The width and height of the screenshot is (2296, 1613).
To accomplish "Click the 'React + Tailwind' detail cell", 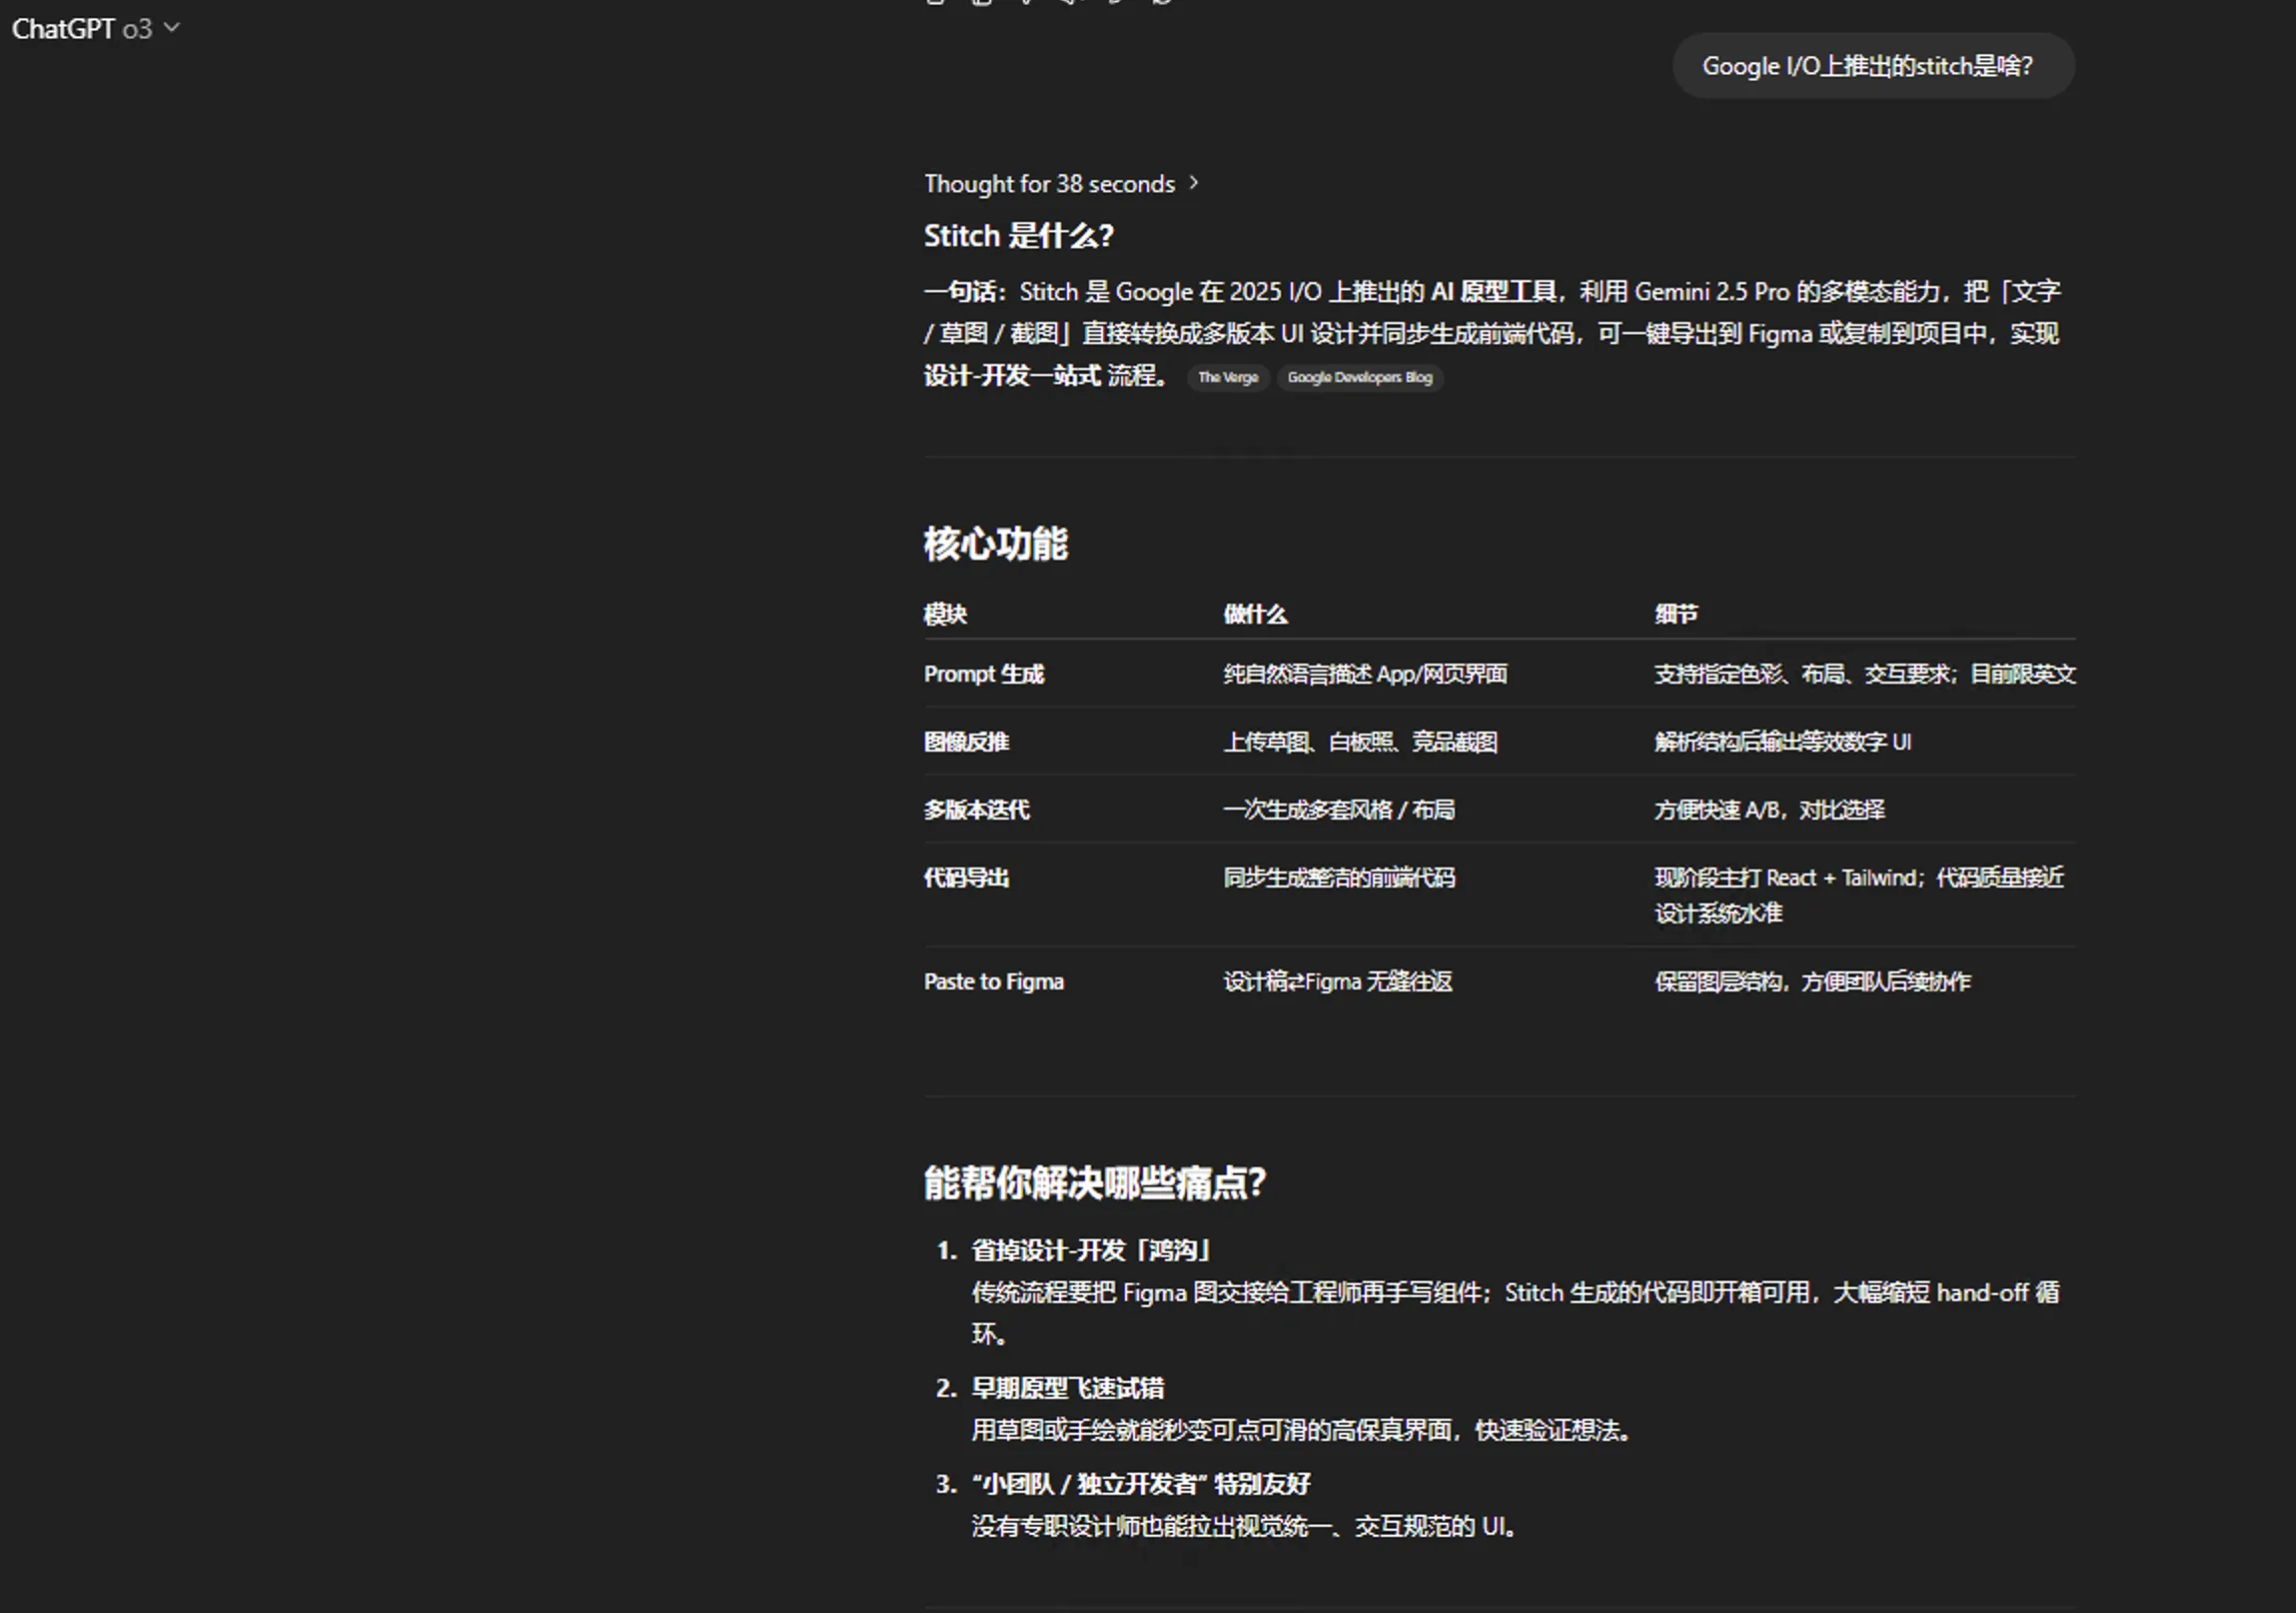I will point(1858,895).
